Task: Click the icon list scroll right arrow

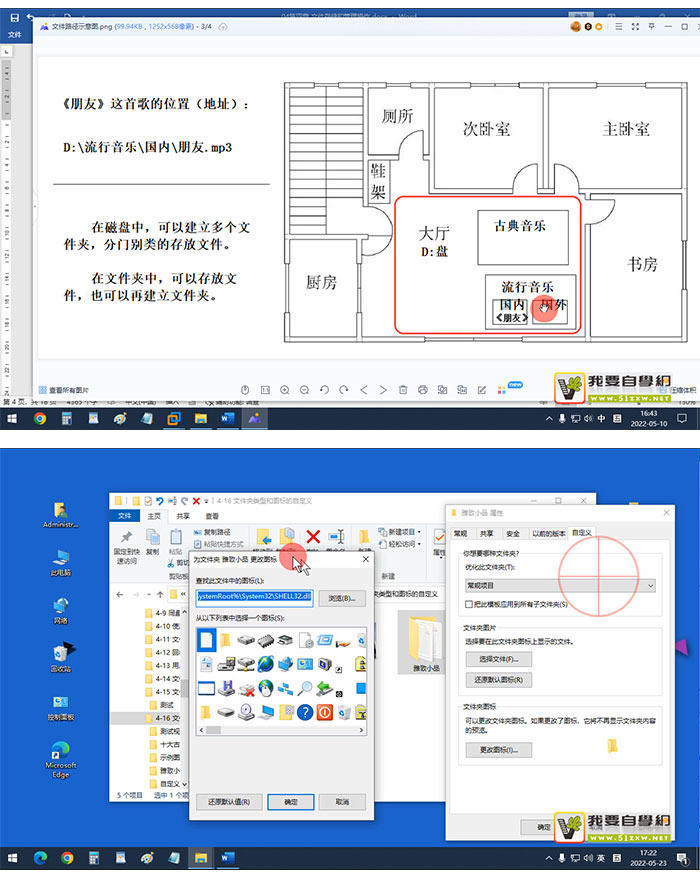Action: [361, 730]
